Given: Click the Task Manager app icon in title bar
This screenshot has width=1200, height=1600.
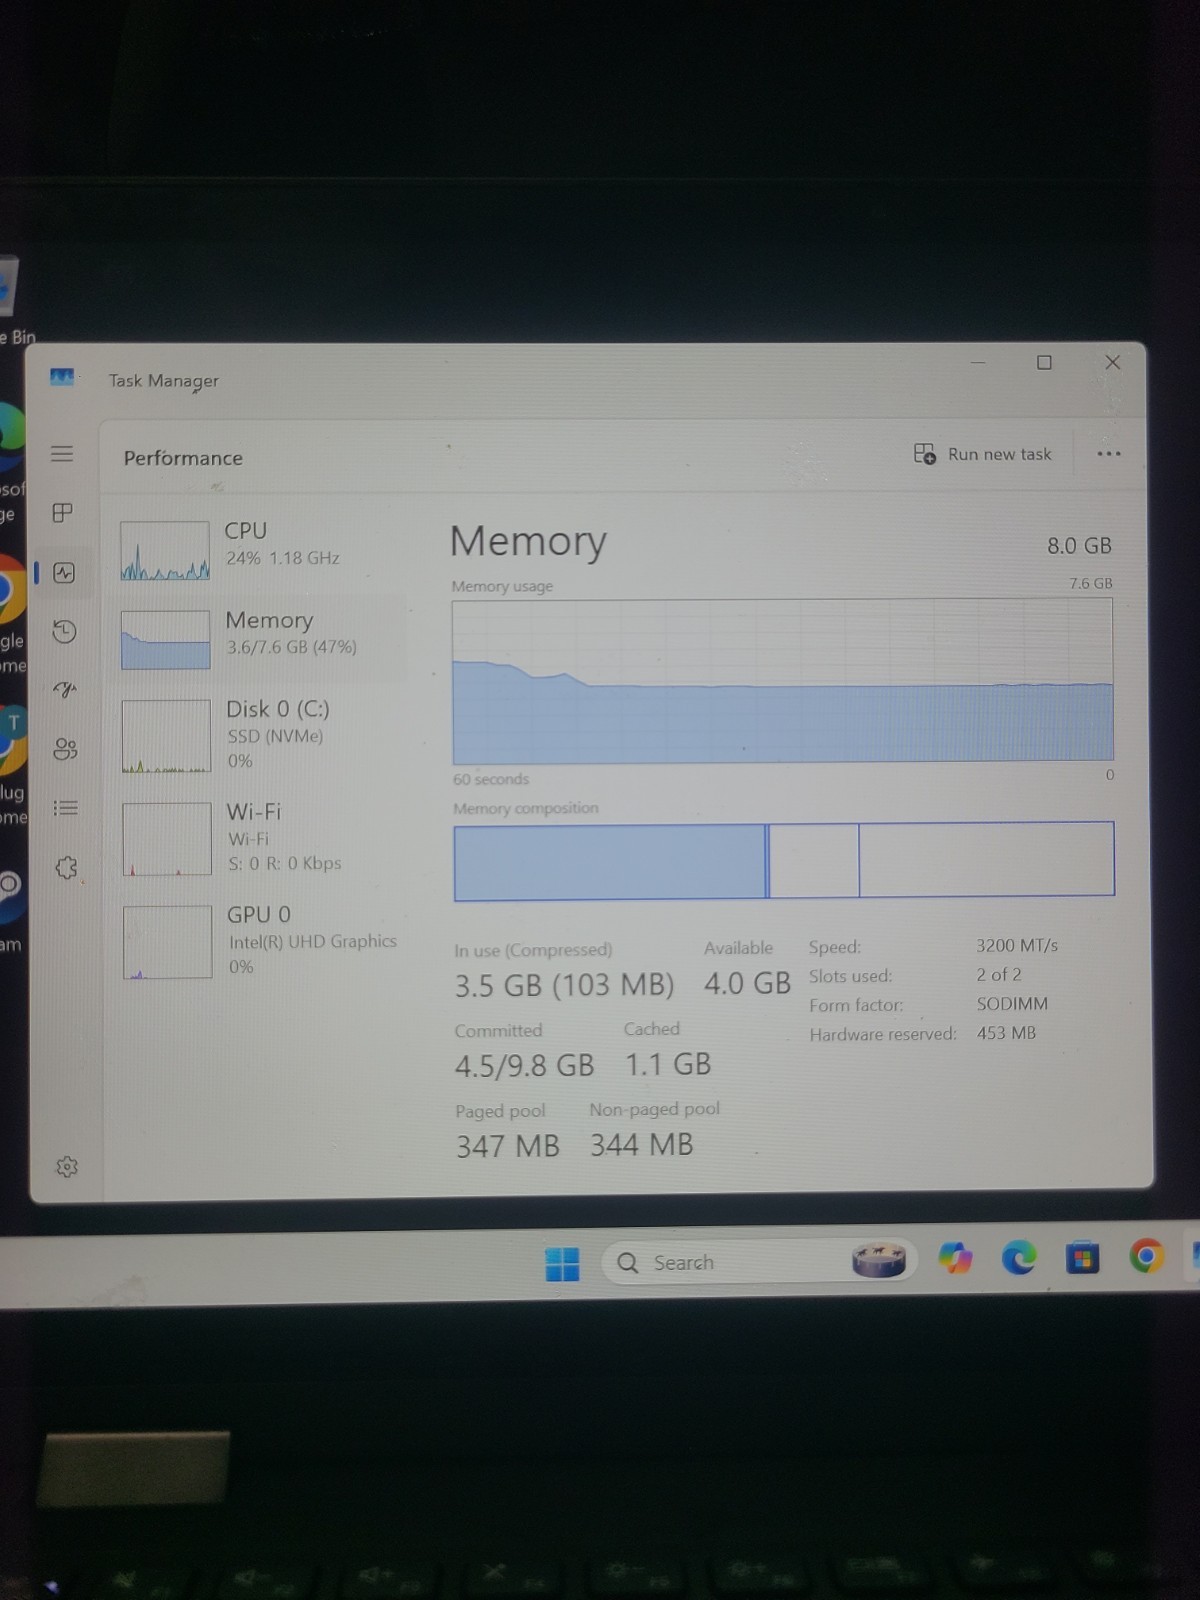Looking at the screenshot, I should [x=62, y=377].
